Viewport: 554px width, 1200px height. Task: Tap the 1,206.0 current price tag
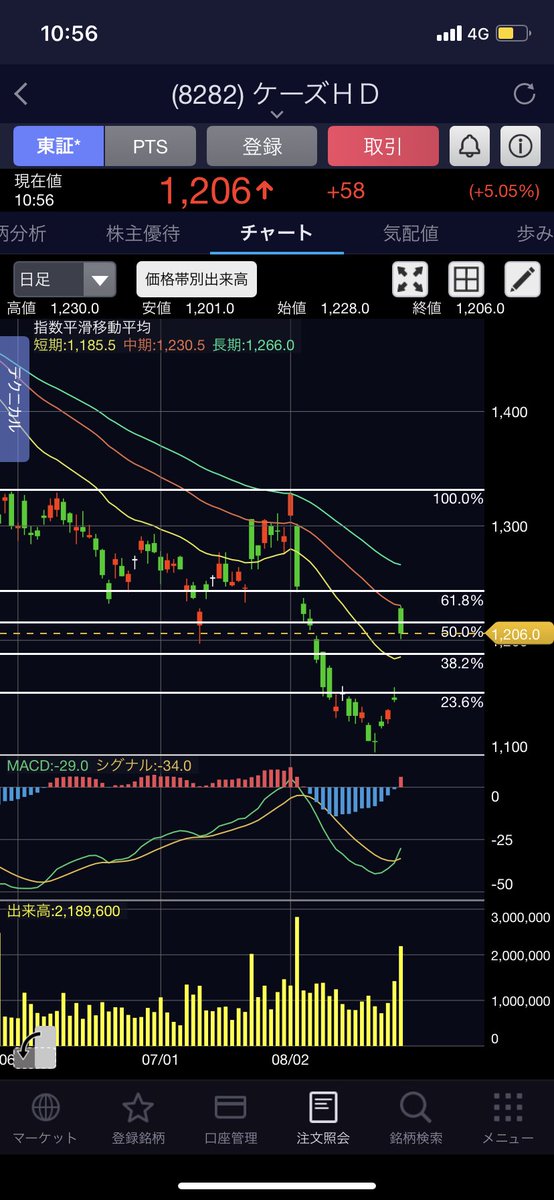[518, 633]
